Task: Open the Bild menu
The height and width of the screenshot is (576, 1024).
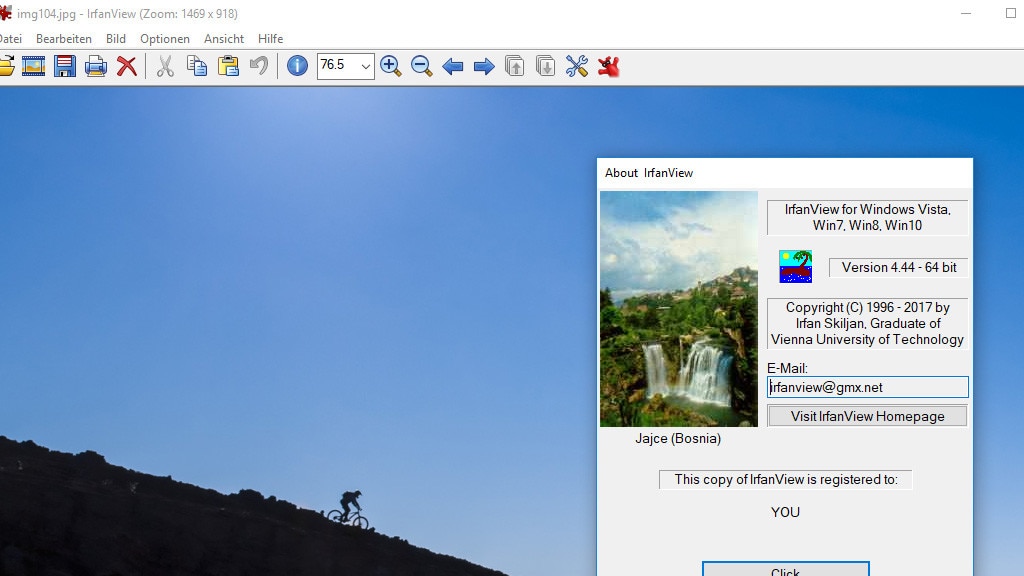Action: (114, 38)
